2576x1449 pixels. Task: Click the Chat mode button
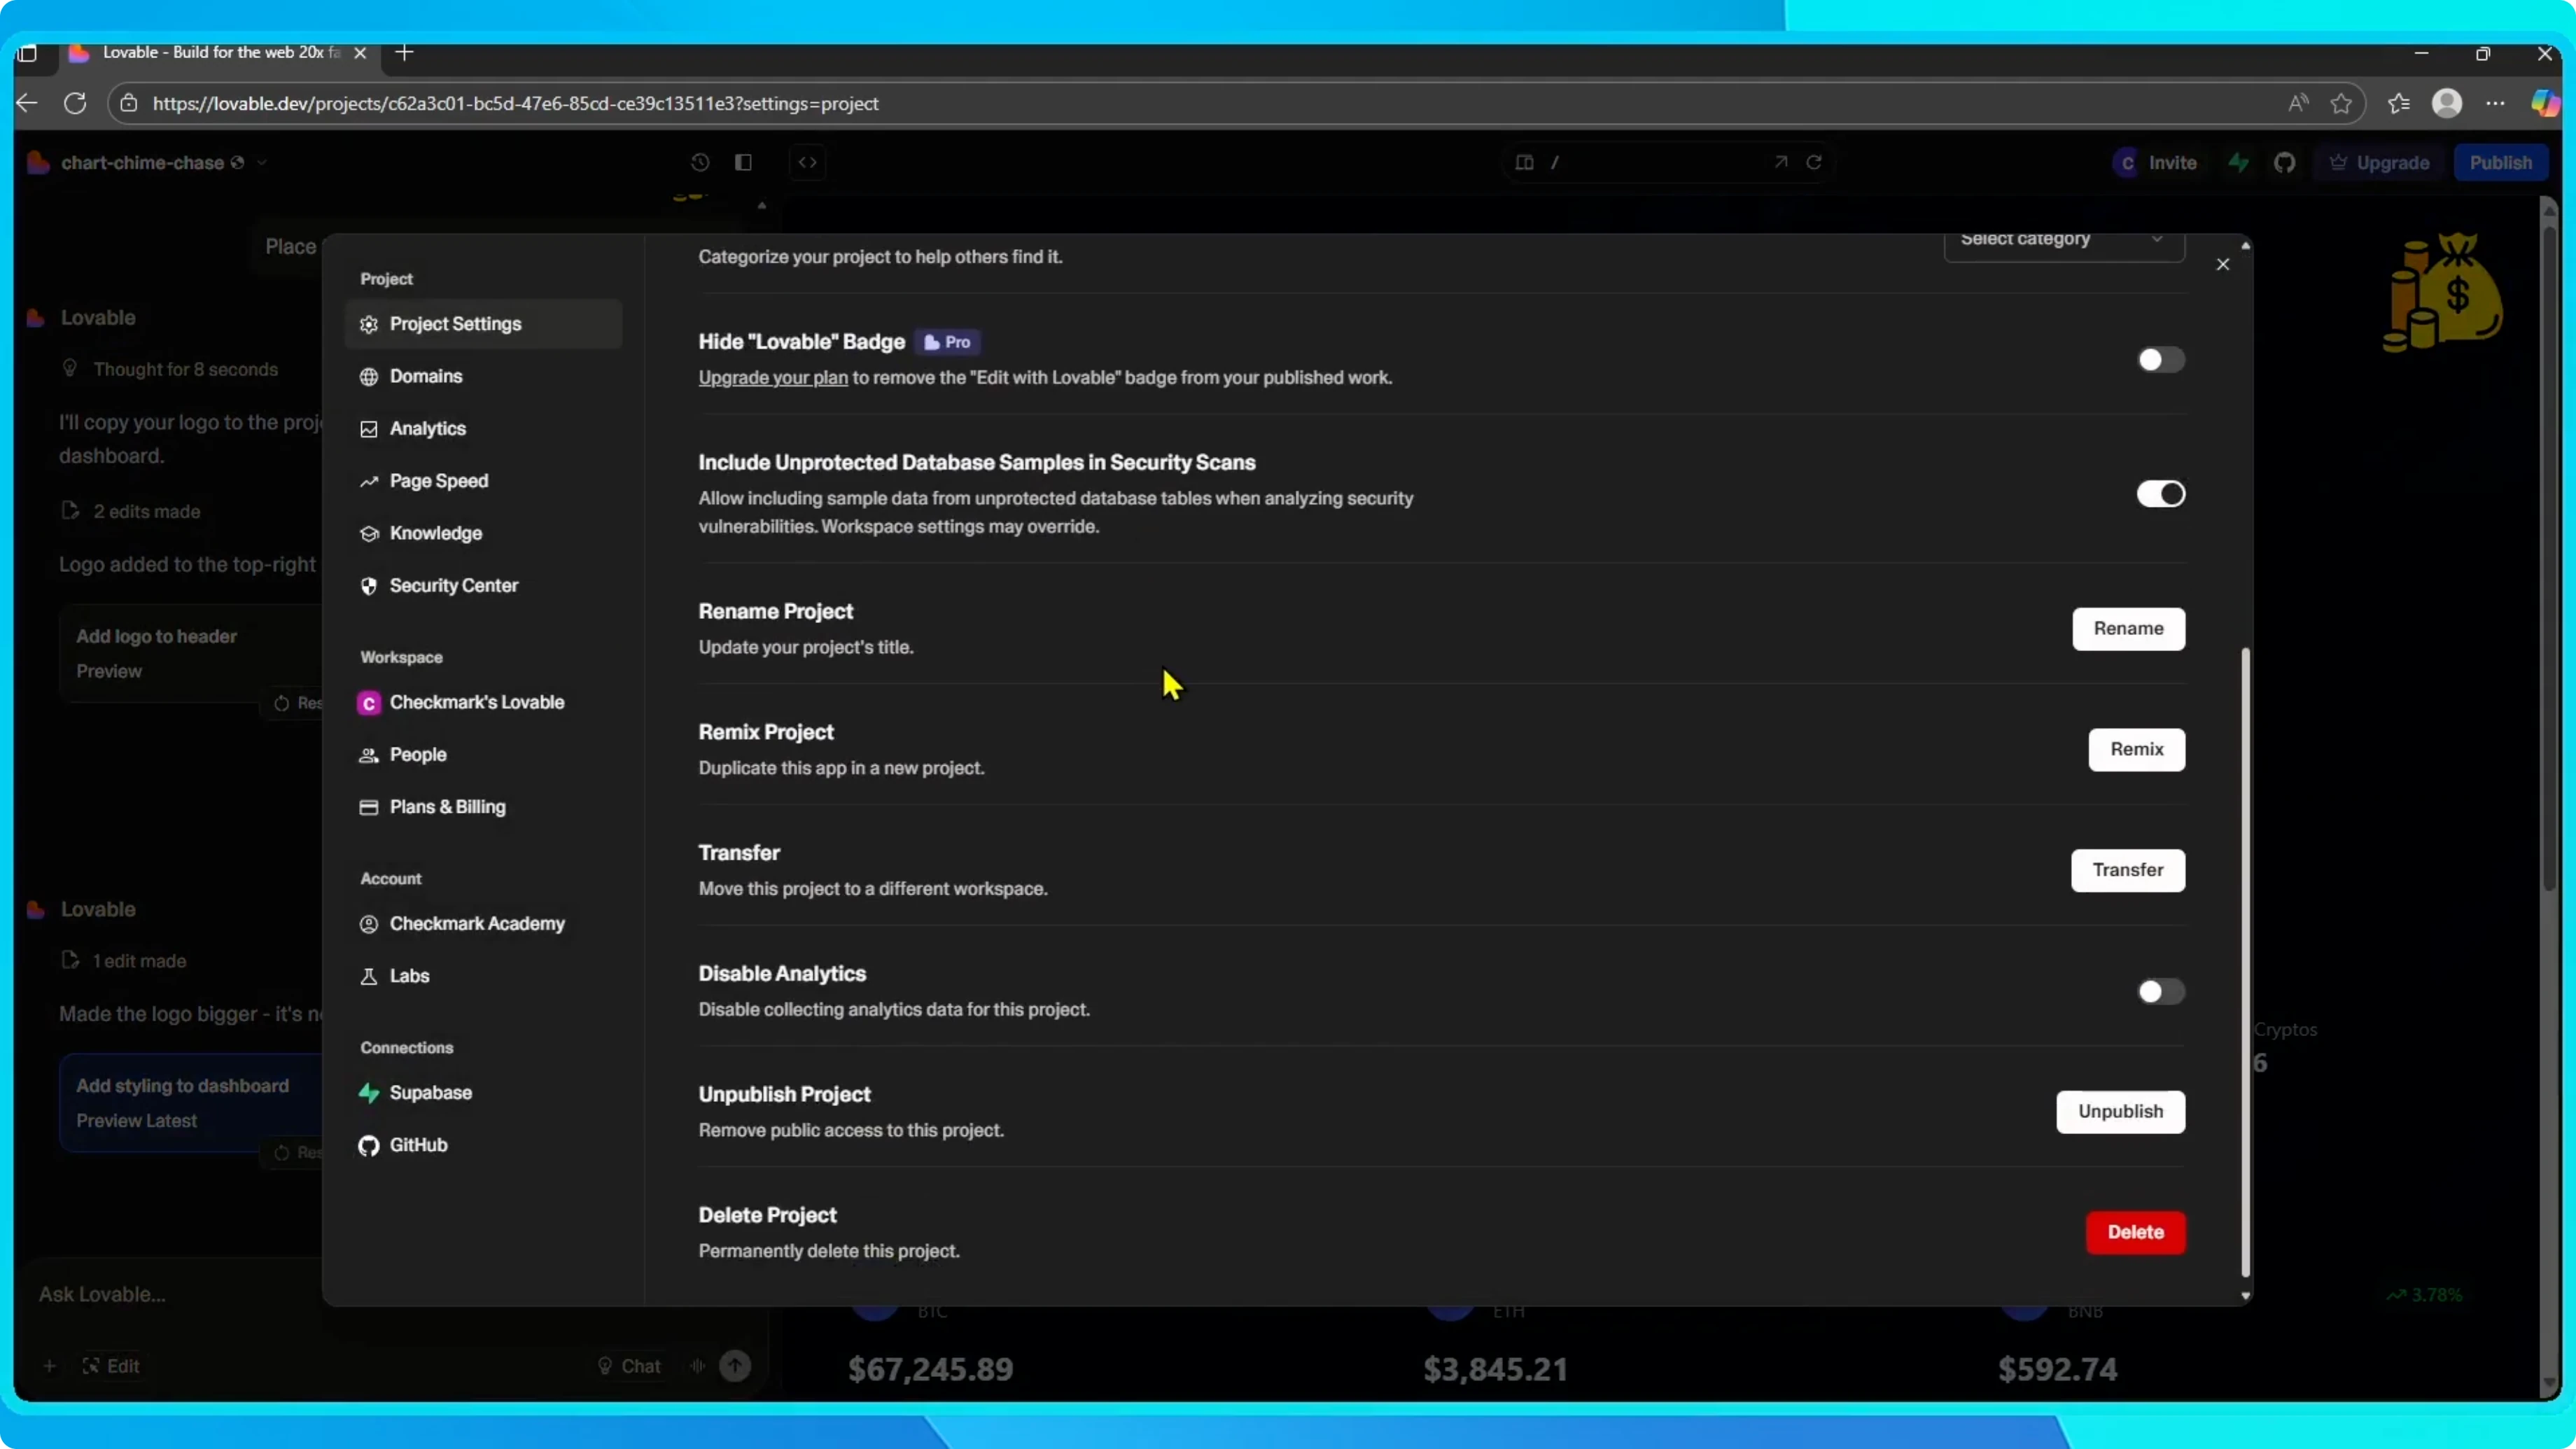point(629,1366)
